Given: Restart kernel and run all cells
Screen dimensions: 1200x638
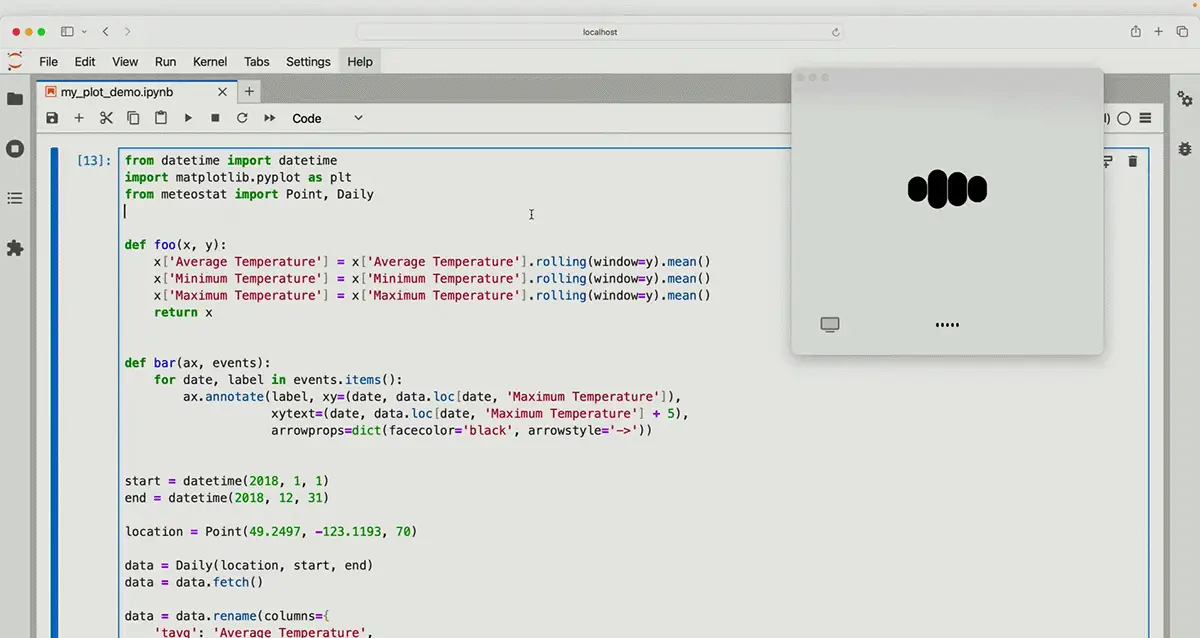Looking at the screenshot, I should point(269,118).
